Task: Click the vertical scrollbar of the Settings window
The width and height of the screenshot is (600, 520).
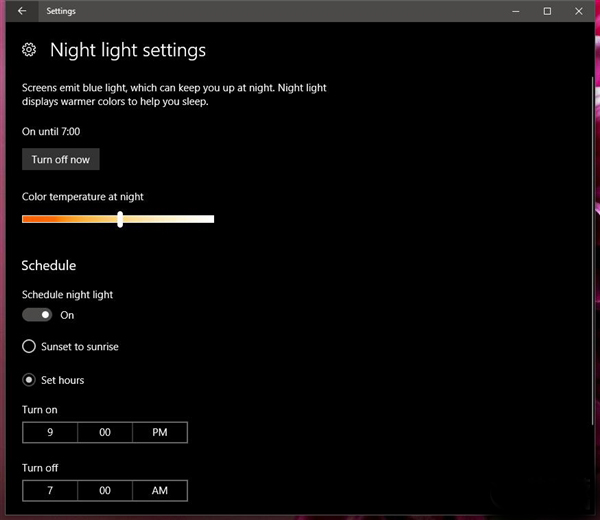Action: point(593,251)
